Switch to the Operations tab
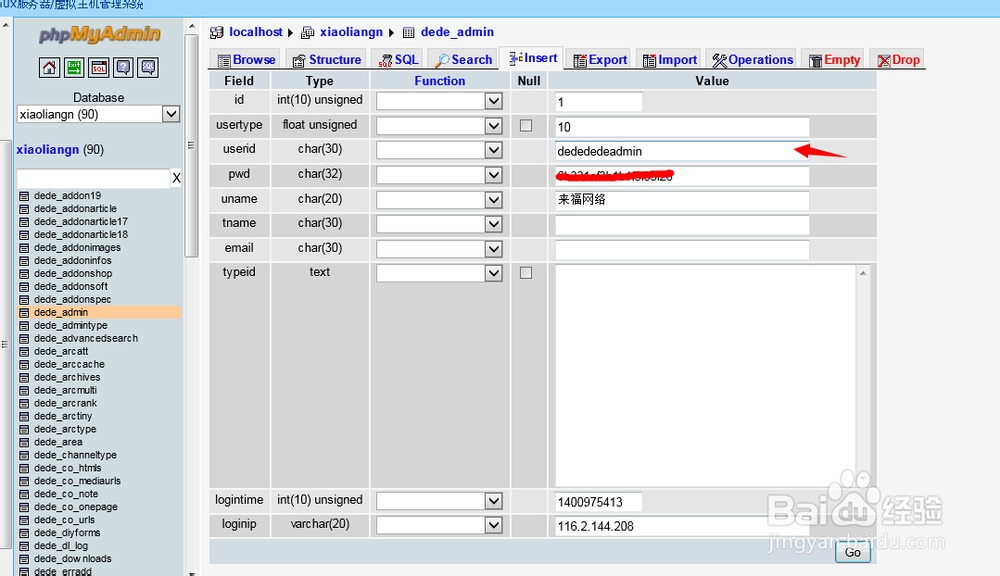The image size is (1000, 576). 752,60
